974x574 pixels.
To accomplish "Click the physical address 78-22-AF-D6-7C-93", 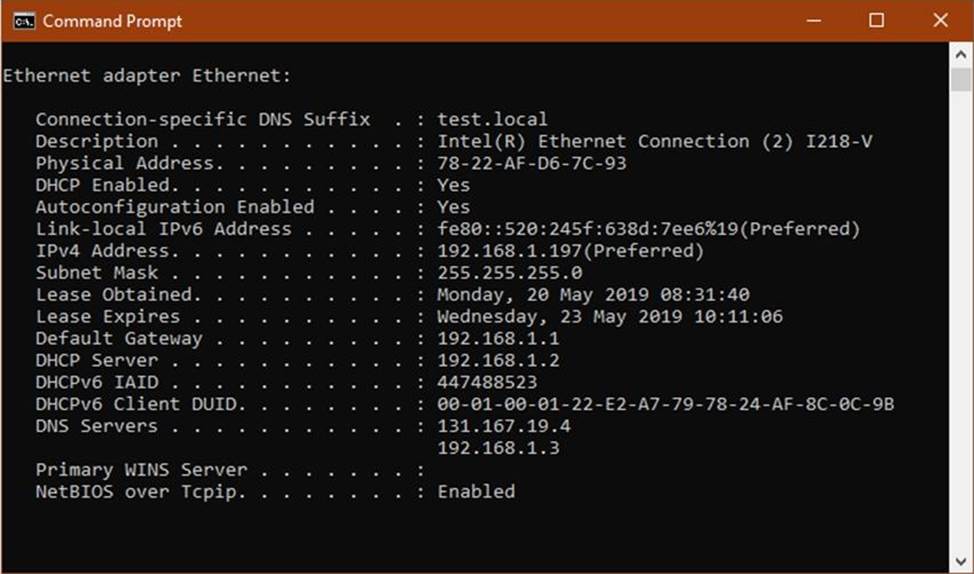I will pyautogui.click(x=532, y=164).
